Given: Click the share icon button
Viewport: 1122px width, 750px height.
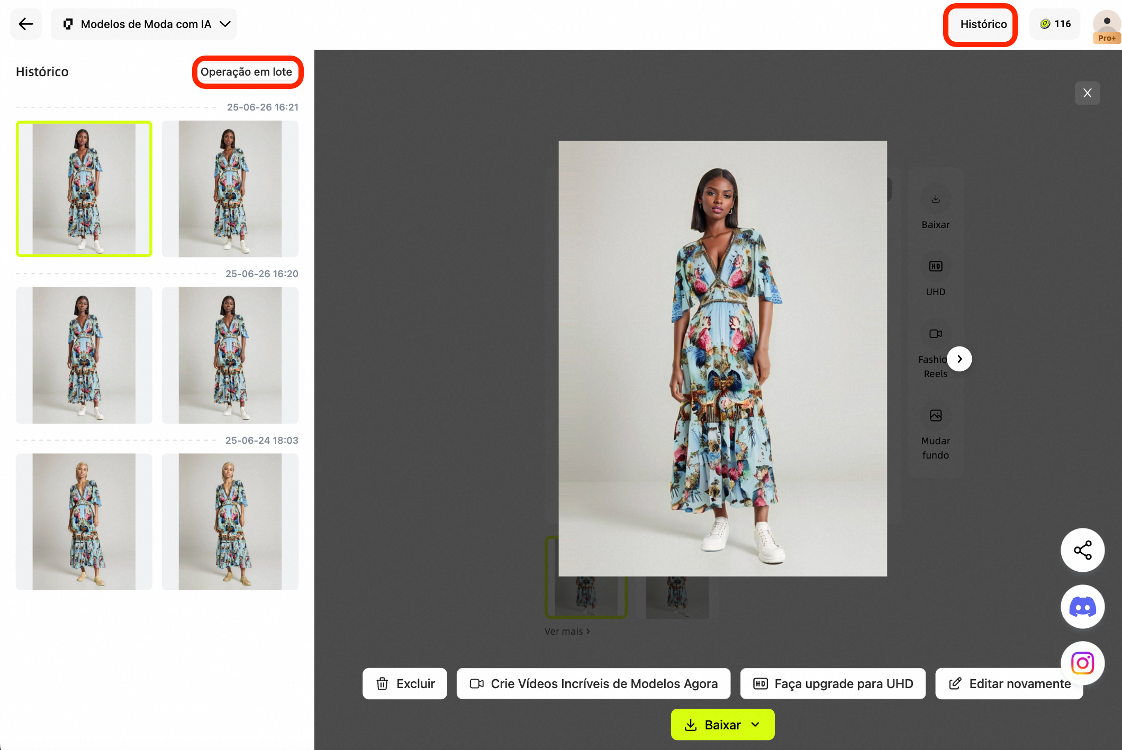Looking at the screenshot, I should coord(1082,550).
